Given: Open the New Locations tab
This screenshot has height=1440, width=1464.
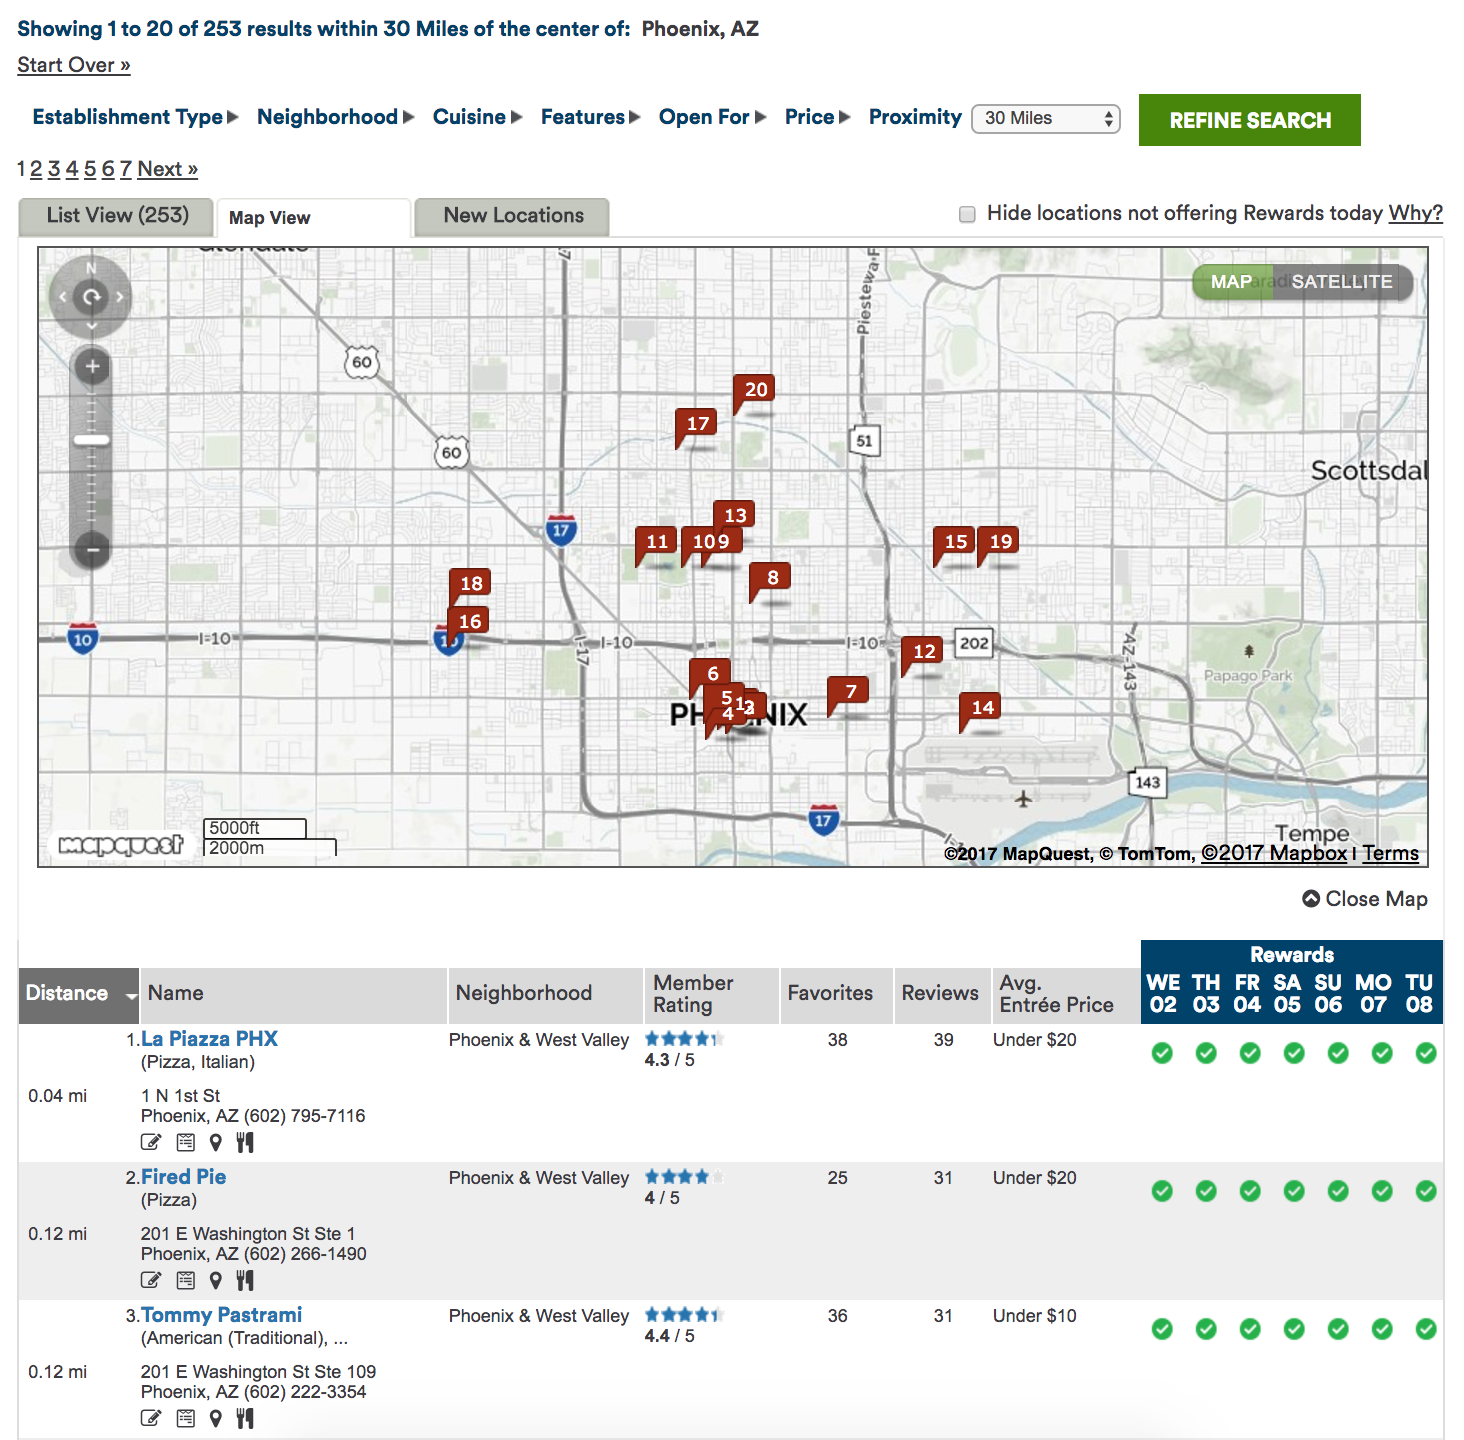Looking at the screenshot, I should point(513,215).
